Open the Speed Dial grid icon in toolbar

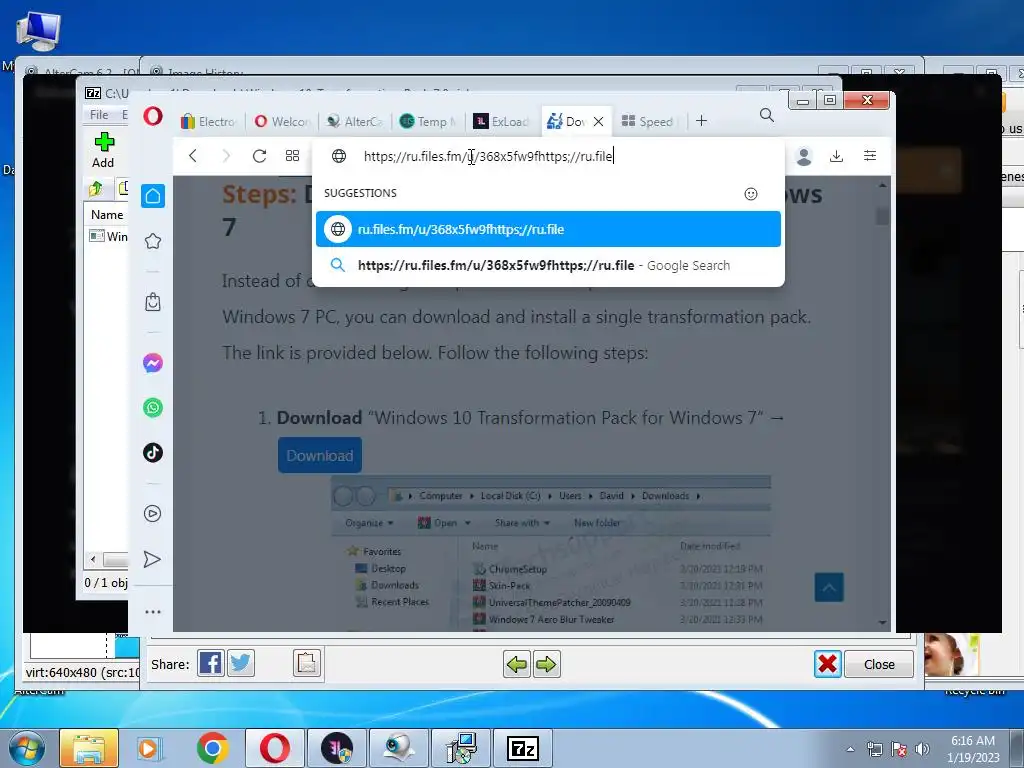[293, 155]
